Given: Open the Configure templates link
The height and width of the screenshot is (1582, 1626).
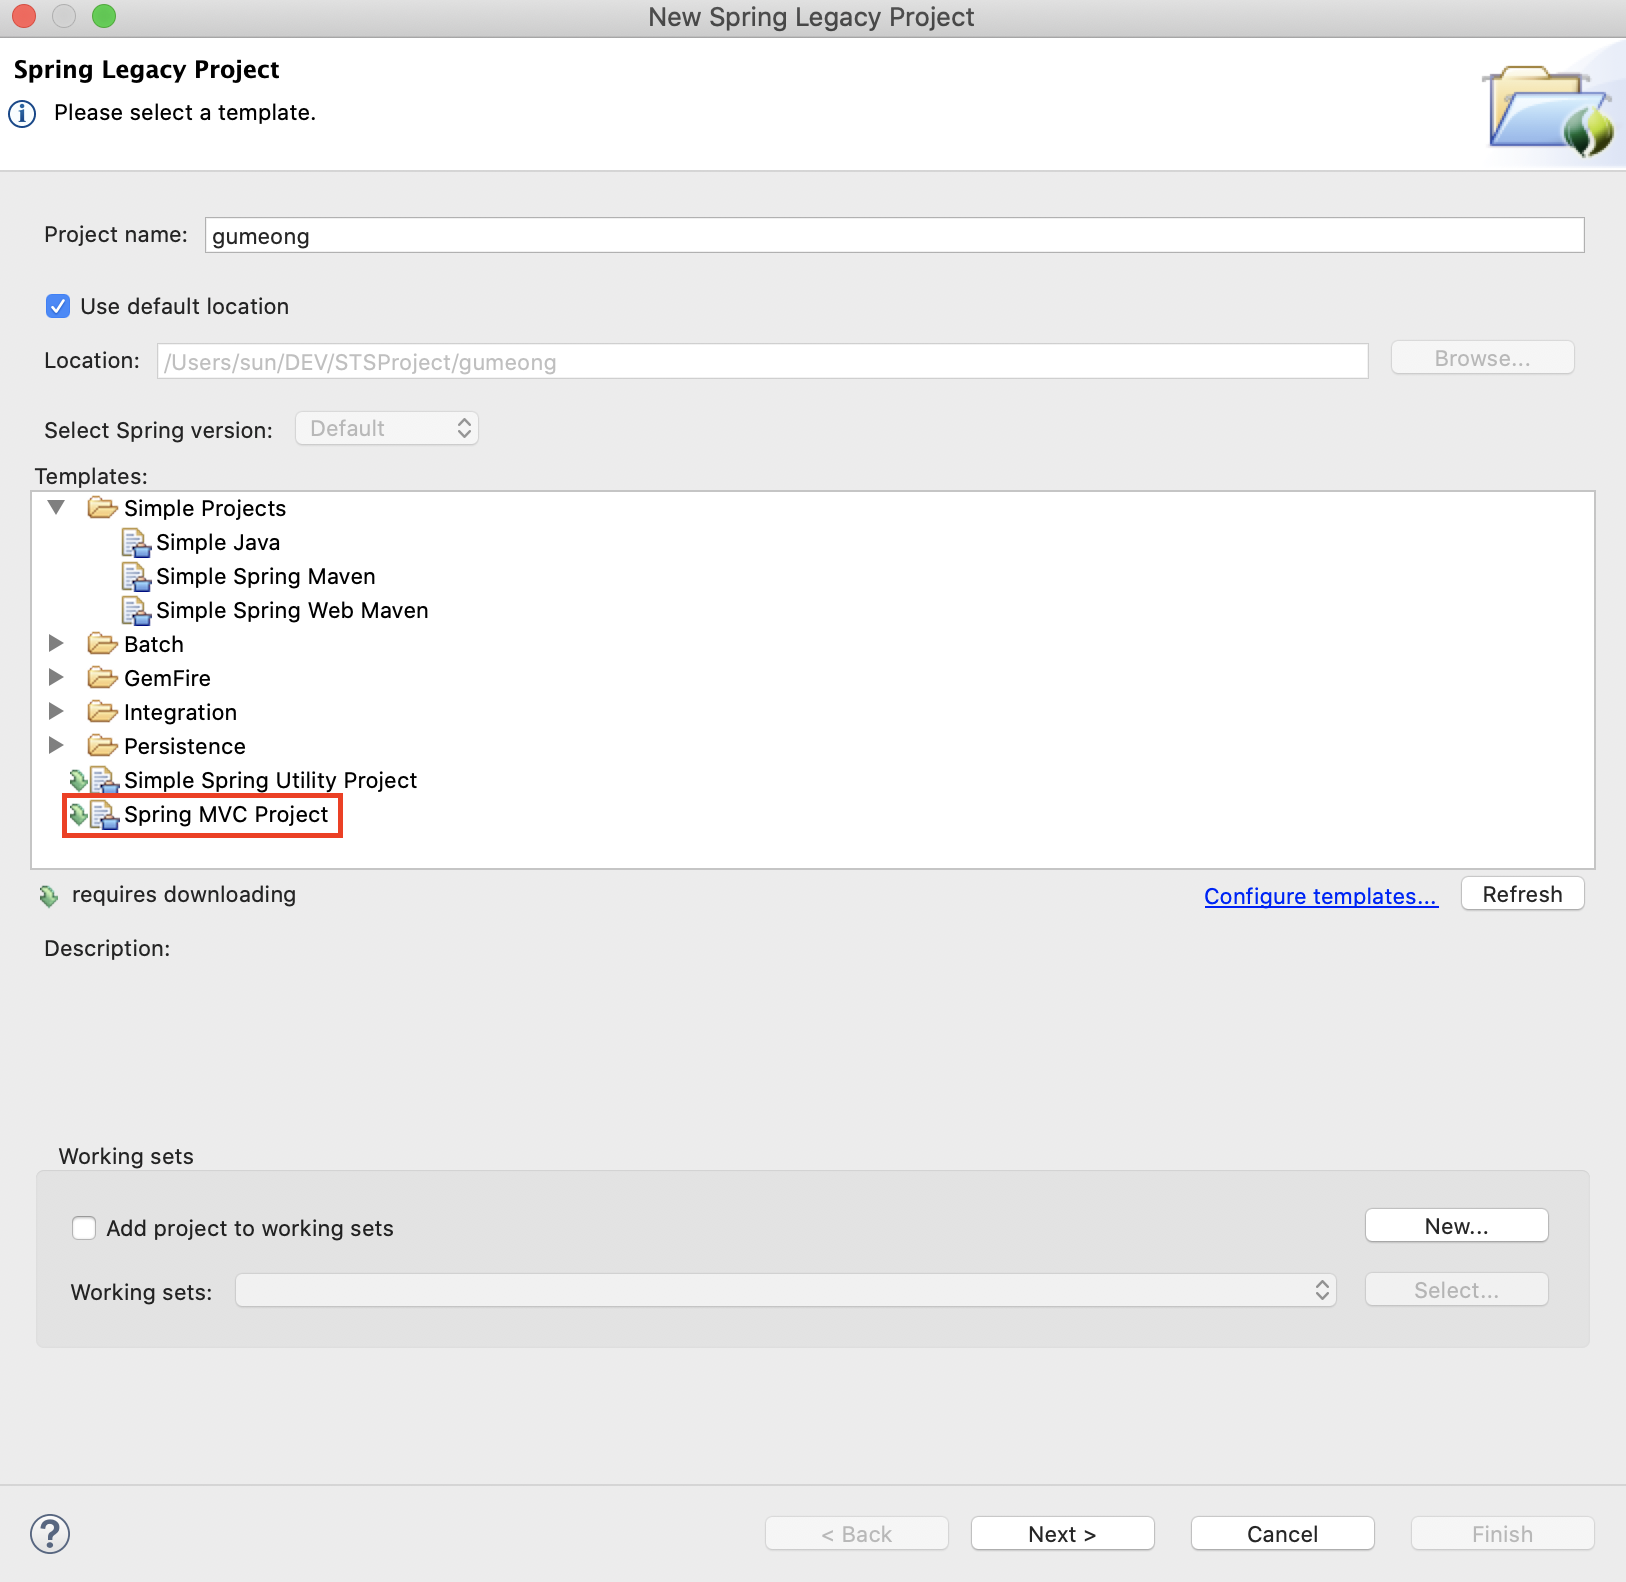Looking at the screenshot, I should 1321,896.
